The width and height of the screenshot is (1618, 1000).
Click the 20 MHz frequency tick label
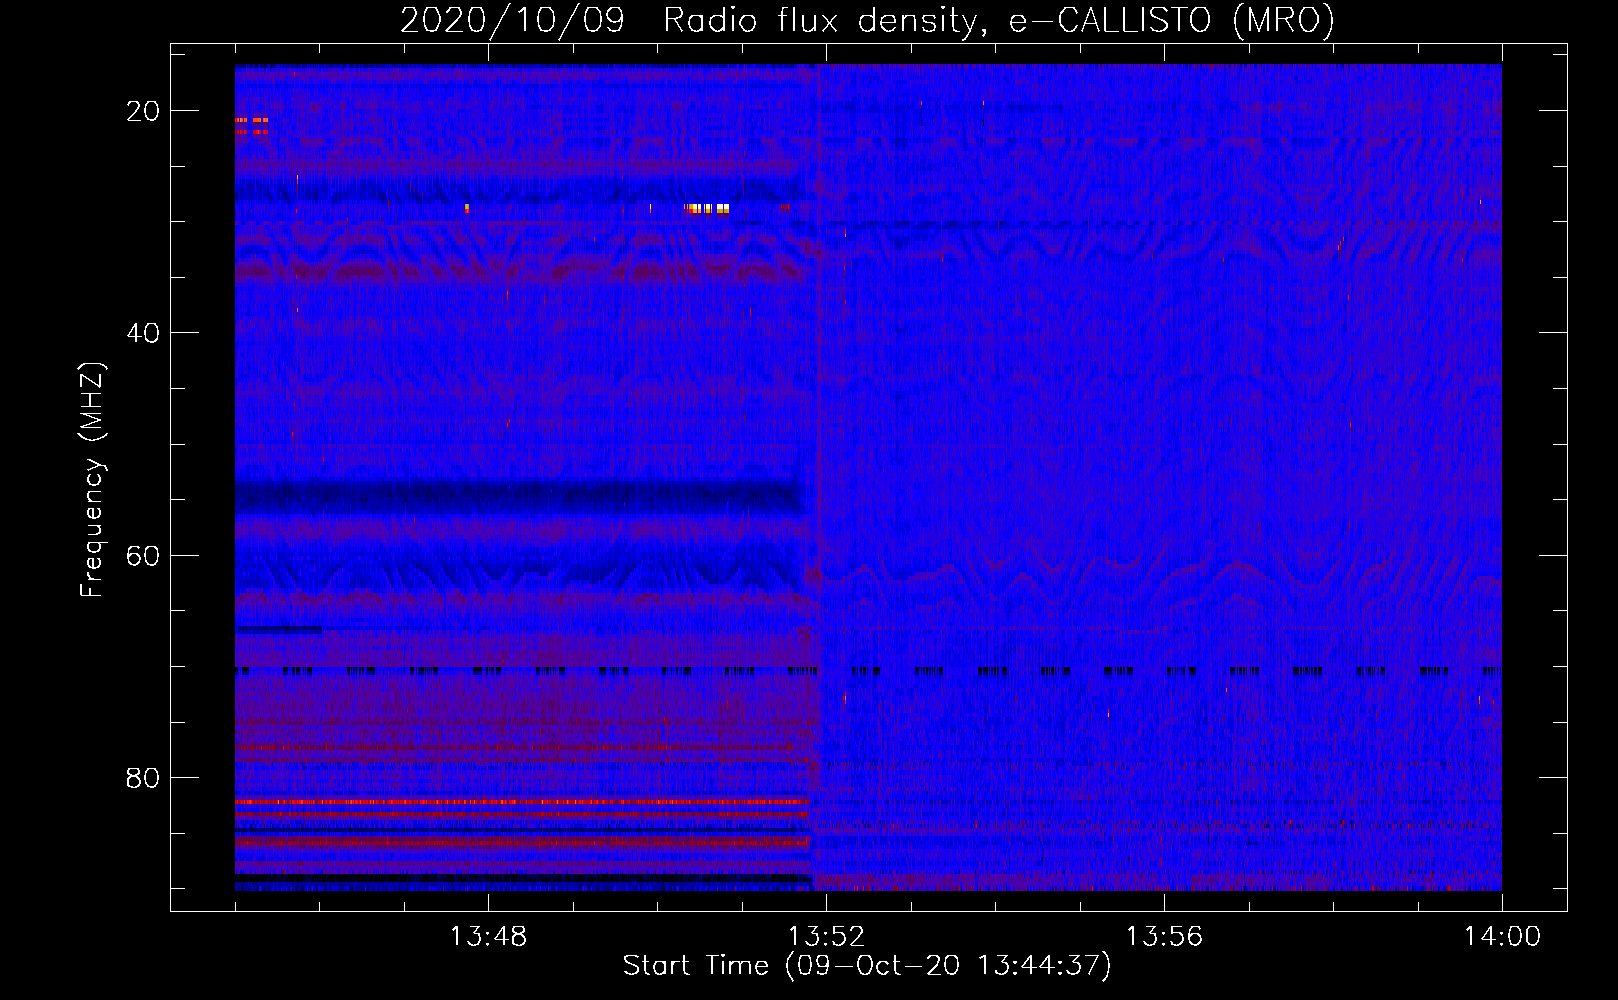(143, 111)
